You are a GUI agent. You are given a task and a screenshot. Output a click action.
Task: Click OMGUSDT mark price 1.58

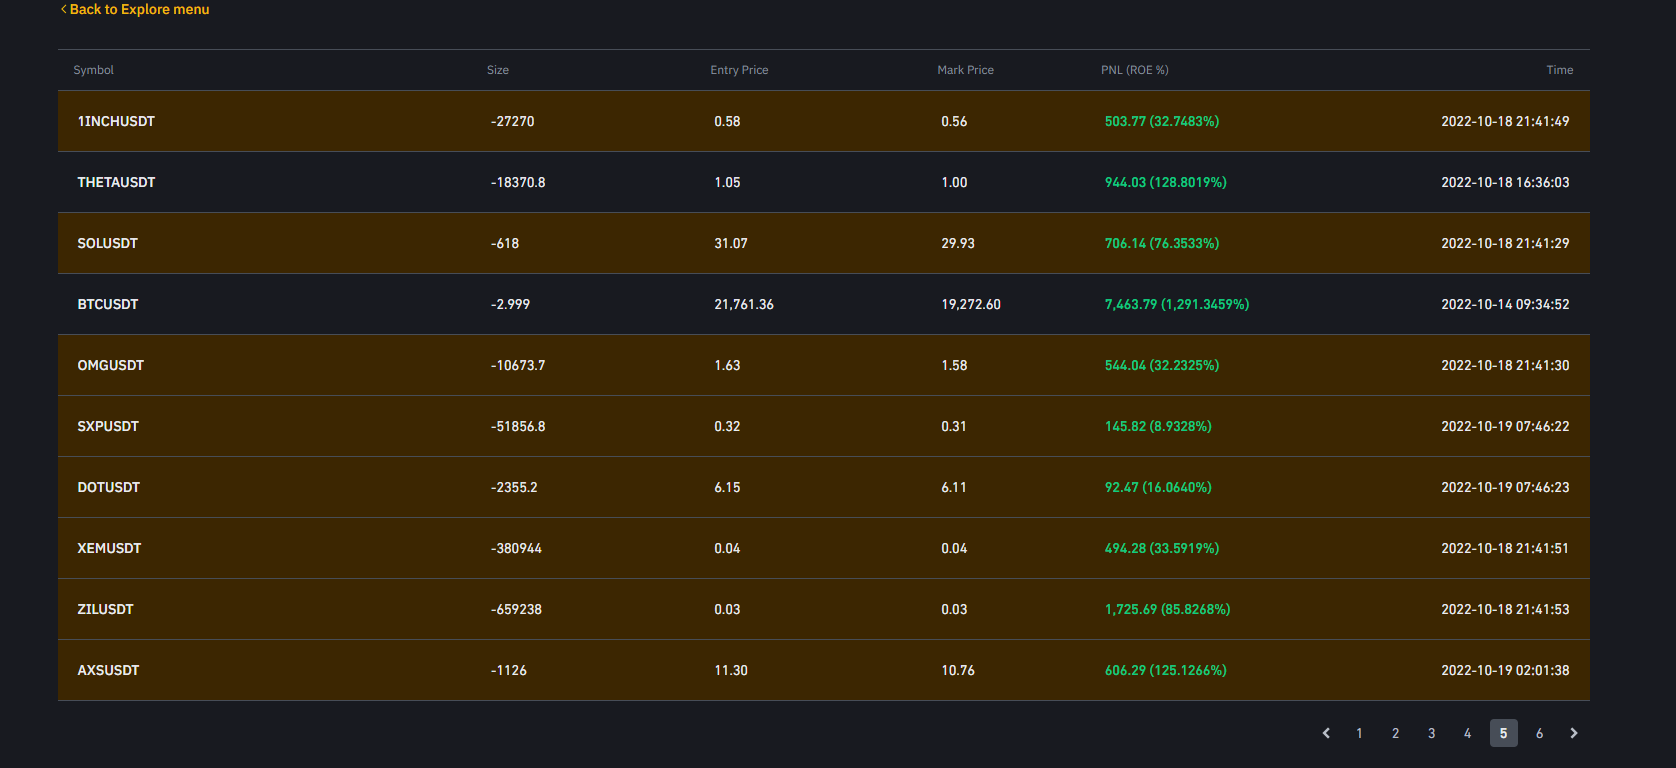[x=954, y=365]
